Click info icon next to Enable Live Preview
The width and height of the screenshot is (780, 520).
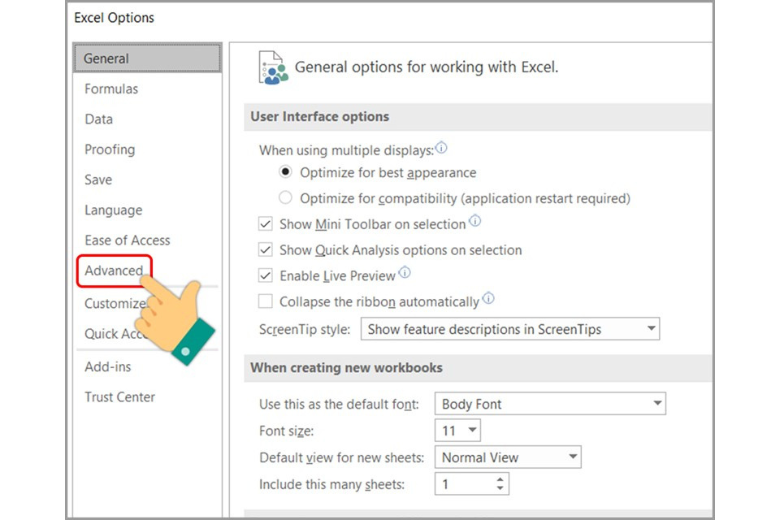tap(405, 272)
